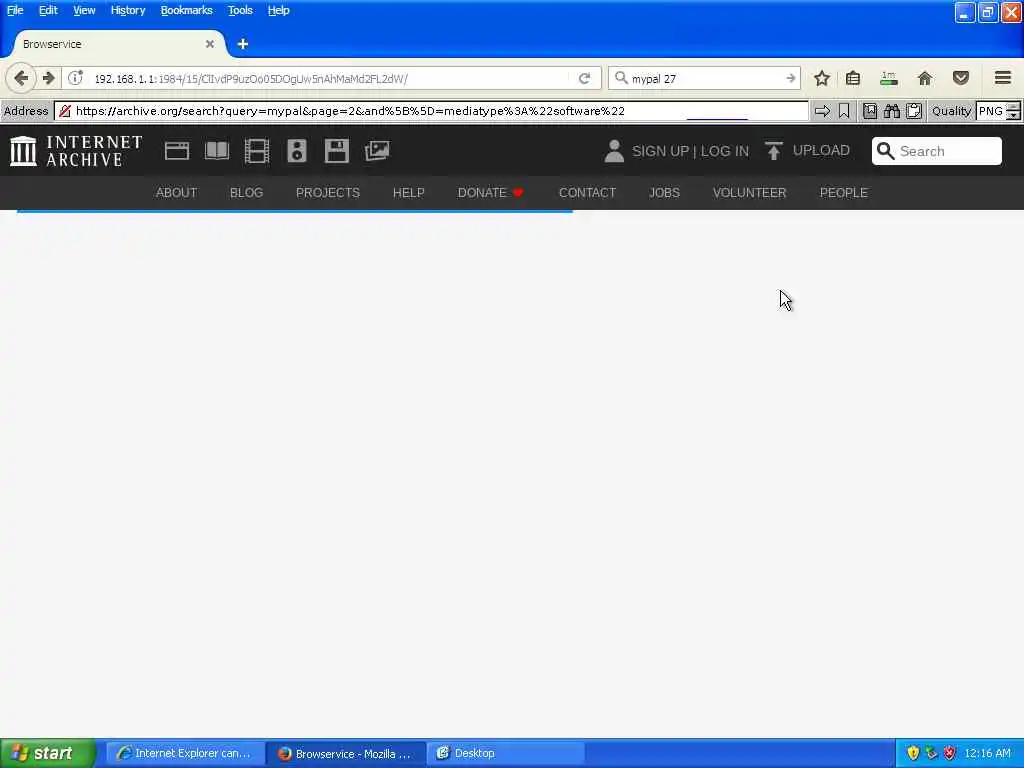Switch to Desktop taskbar button
This screenshot has width=1024, height=768.
tap(506, 754)
